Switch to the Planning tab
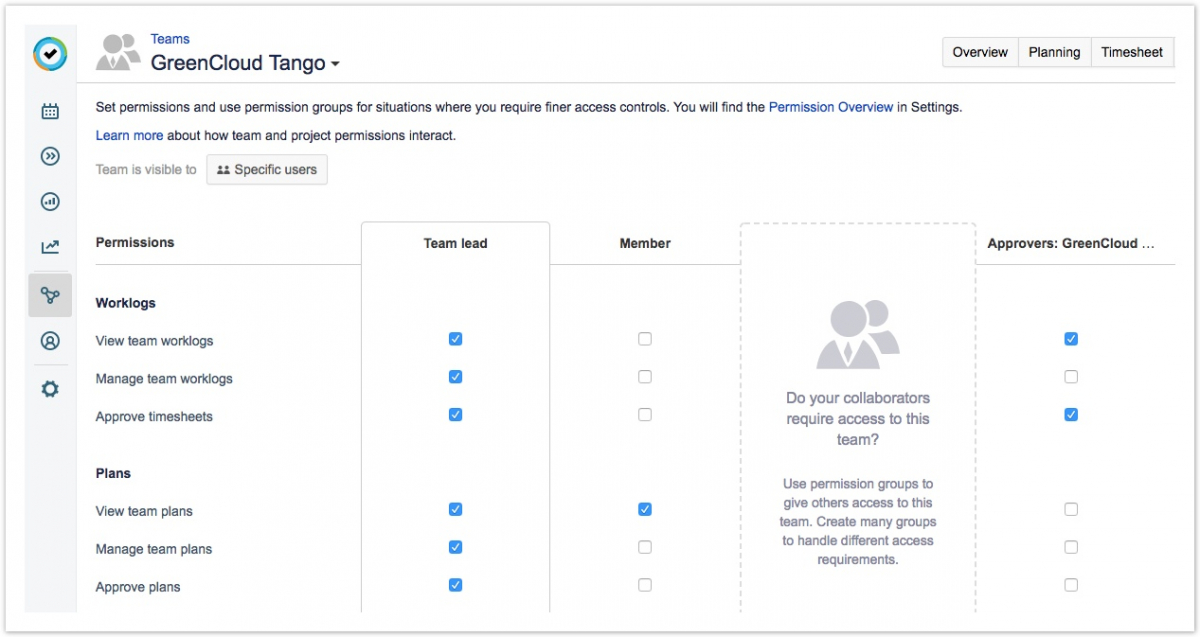 pyautogui.click(x=1054, y=52)
